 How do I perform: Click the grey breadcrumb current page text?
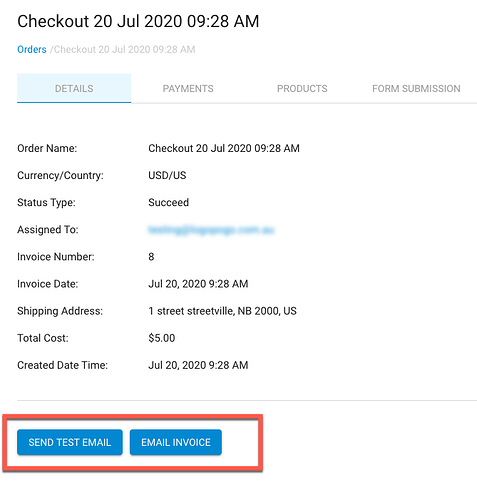click(123, 49)
